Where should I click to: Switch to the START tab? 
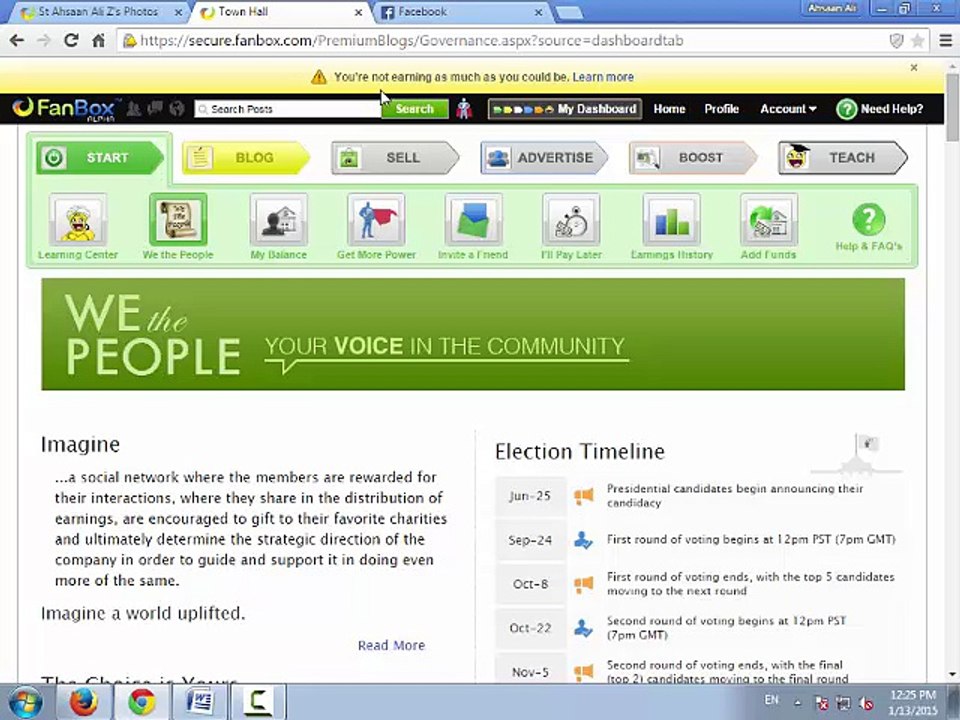click(x=100, y=157)
